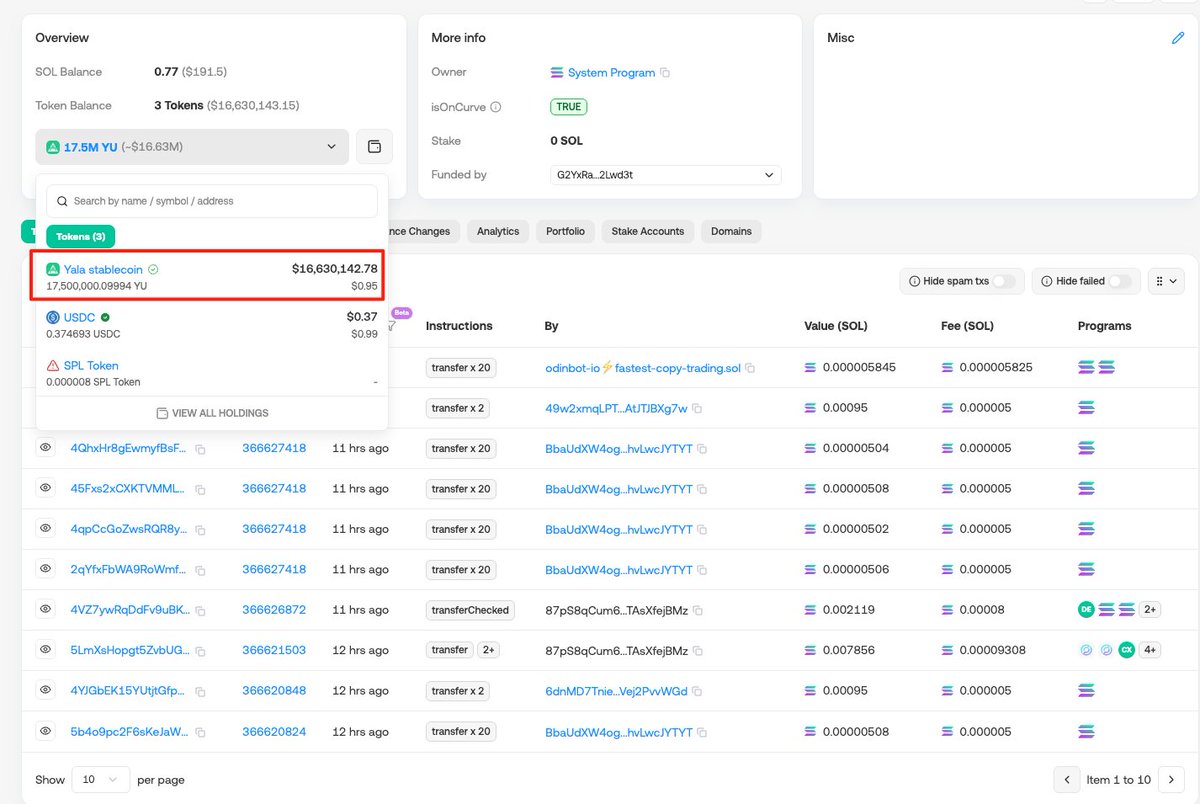Click the square icon button beside the 17.5M YU dropdown
Image resolution: width=1200 pixels, height=804 pixels.
[375, 147]
